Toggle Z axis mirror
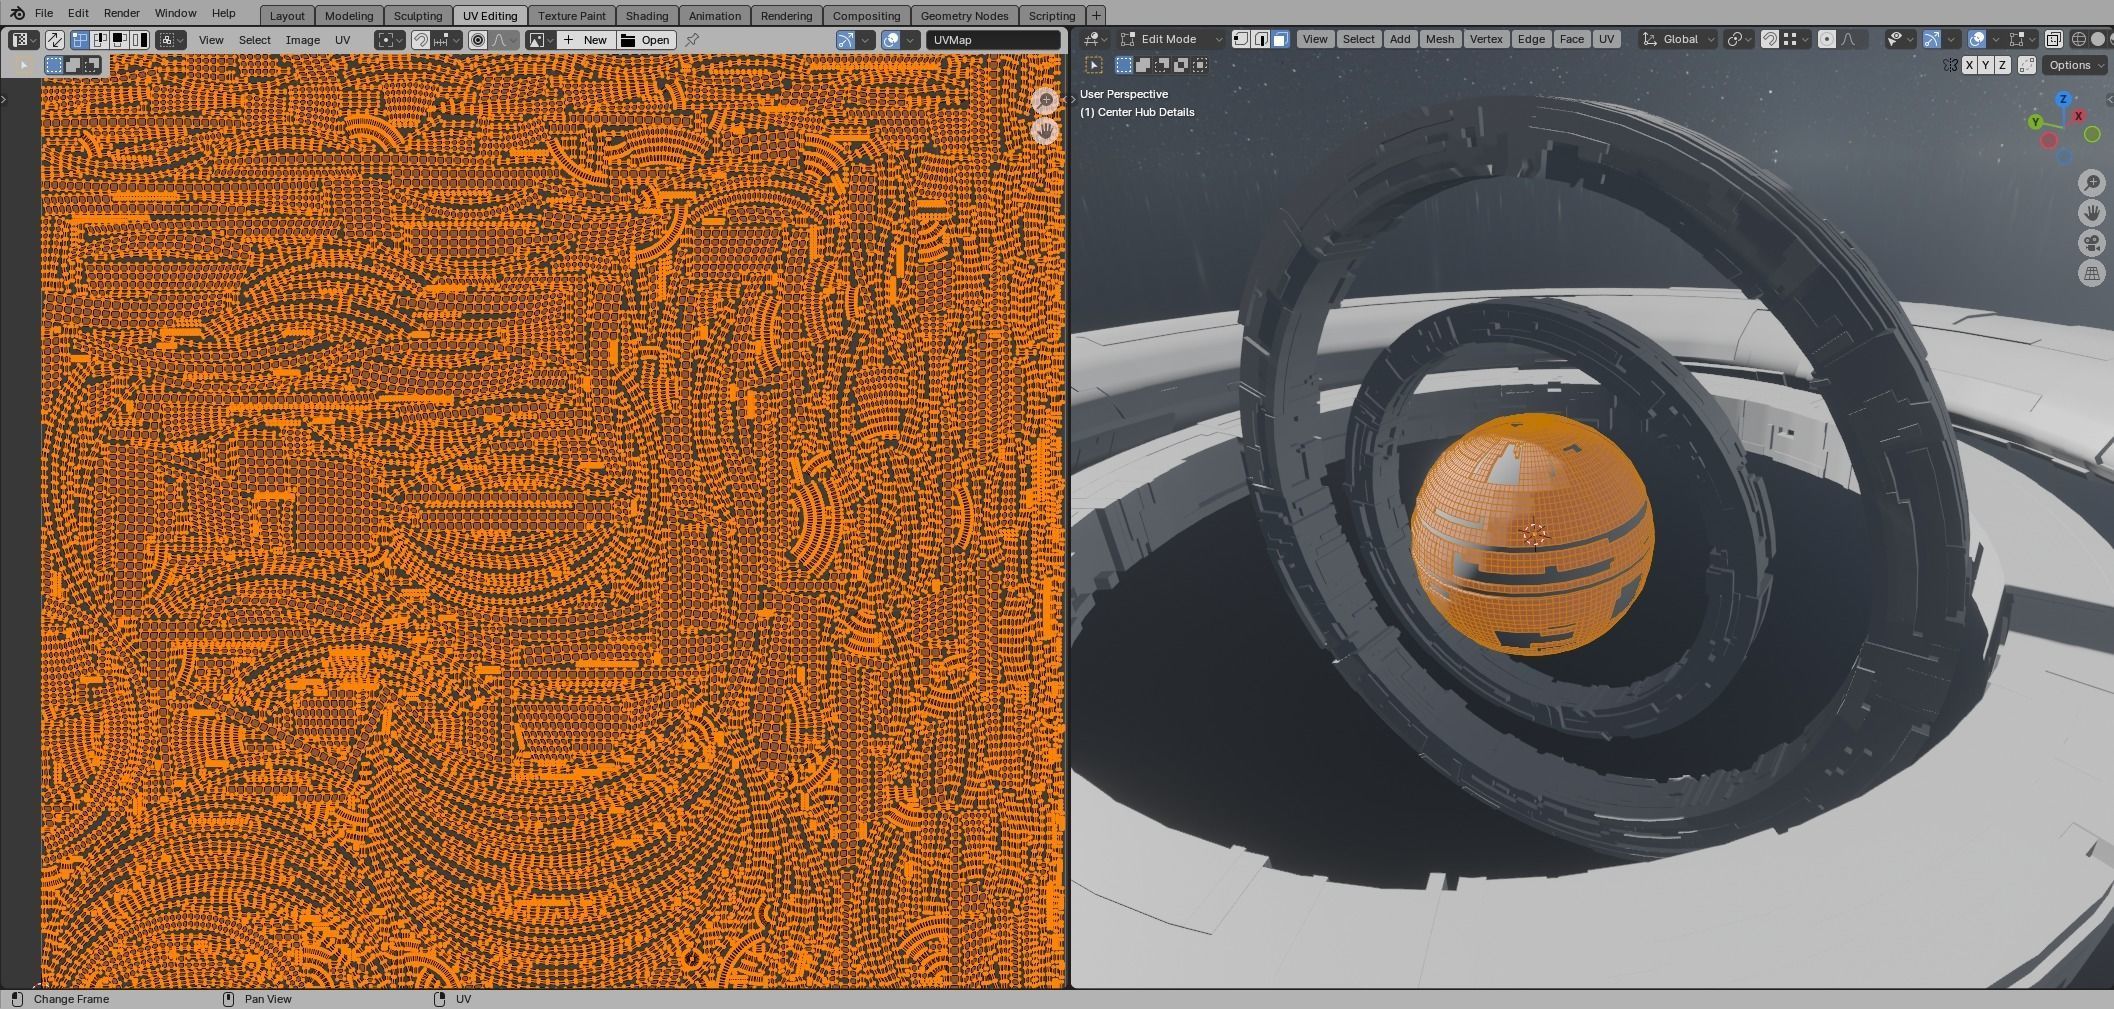2114x1009 pixels. [x=2002, y=65]
